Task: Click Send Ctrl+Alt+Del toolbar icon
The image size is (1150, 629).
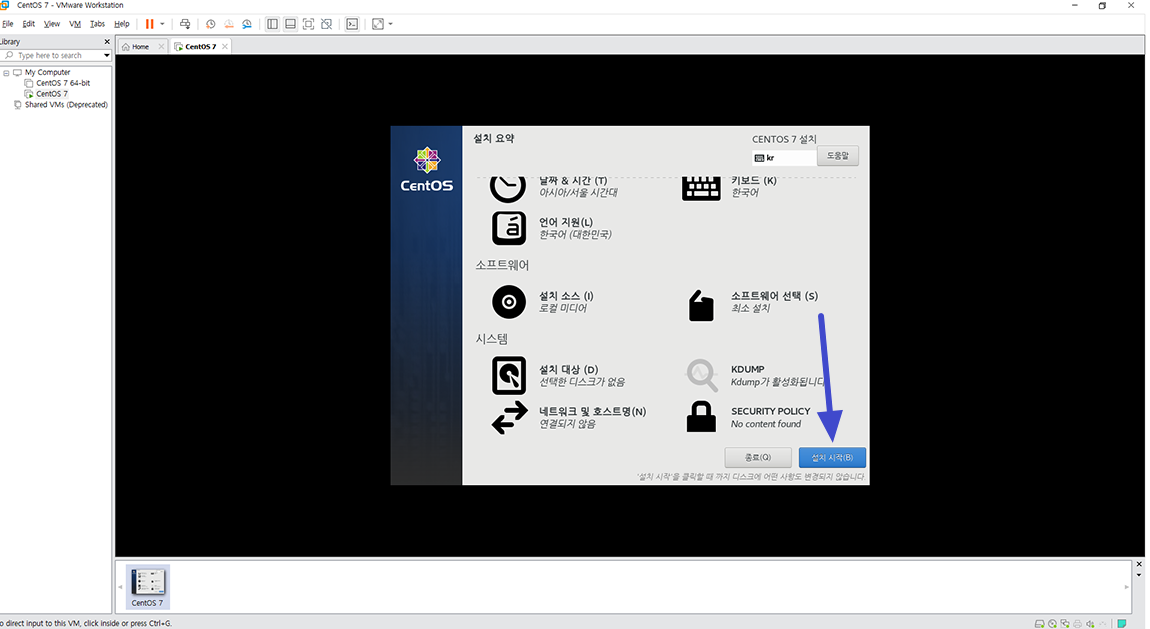Action: tap(185, 24)
